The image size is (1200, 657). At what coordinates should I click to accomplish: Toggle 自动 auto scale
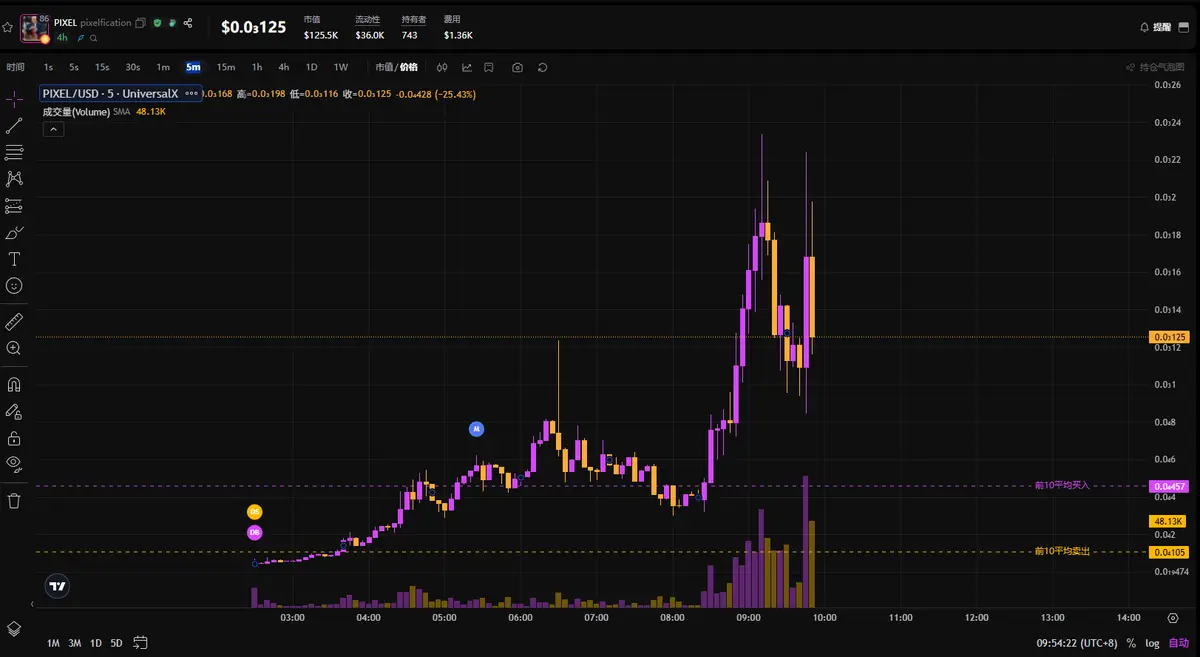tap(1180, 643)
